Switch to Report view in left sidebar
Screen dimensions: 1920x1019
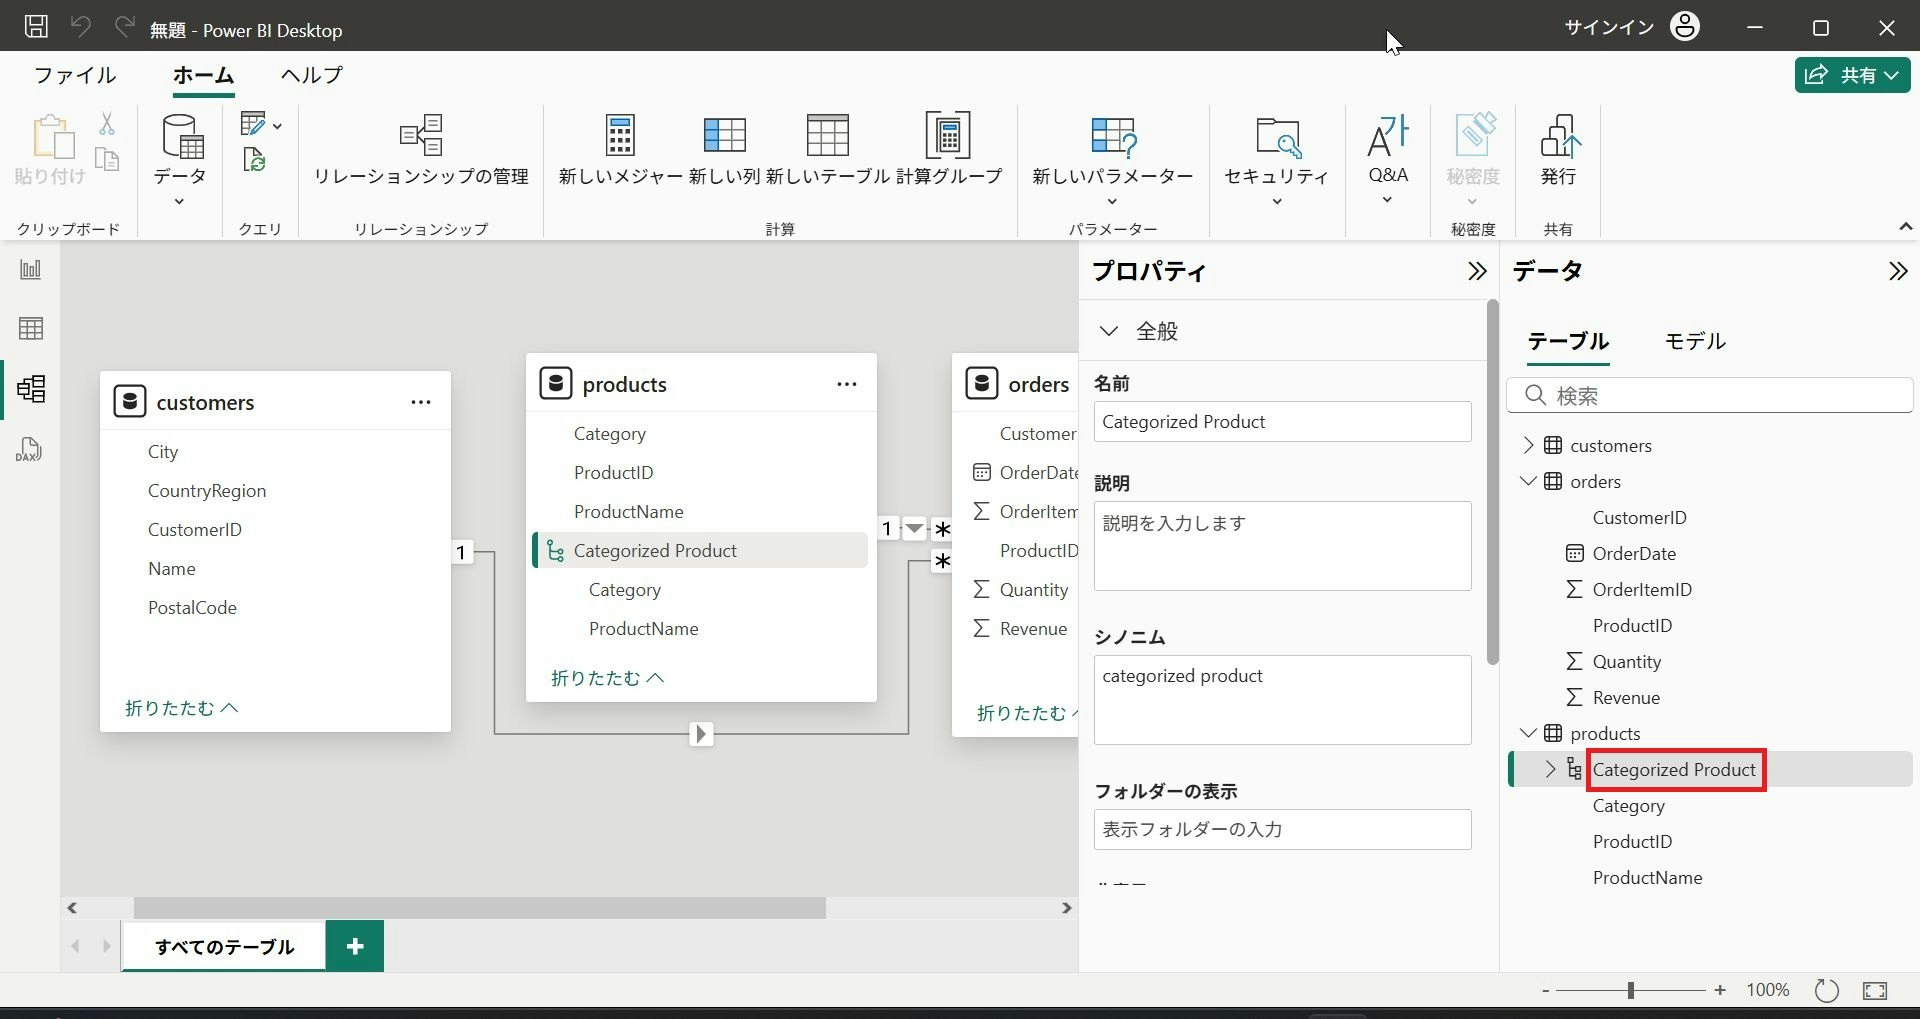[31, 269]
